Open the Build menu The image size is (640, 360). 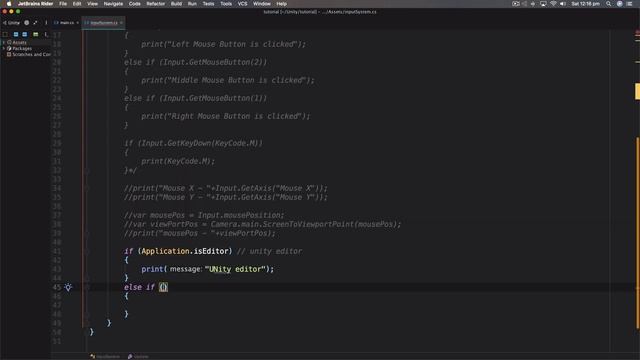coord(176,4)
